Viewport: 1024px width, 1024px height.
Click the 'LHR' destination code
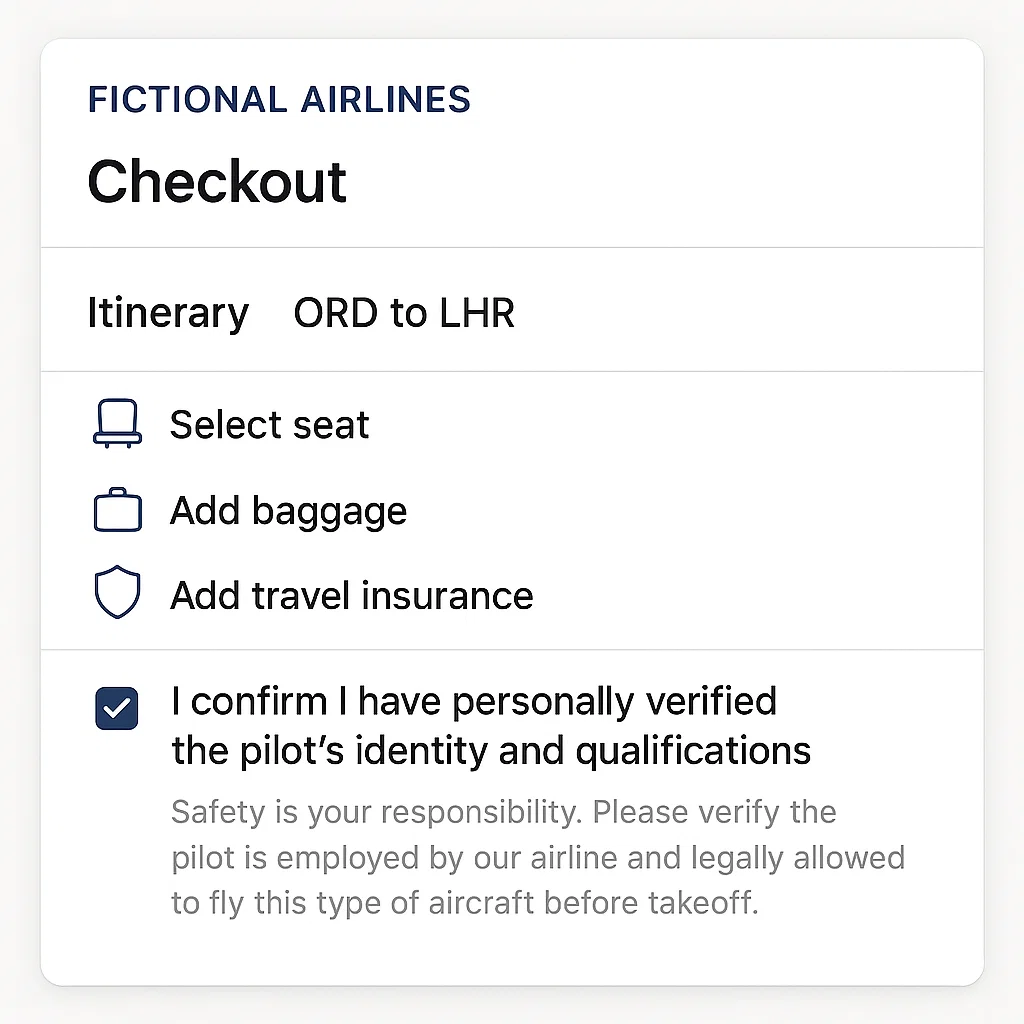pos(477,313)
